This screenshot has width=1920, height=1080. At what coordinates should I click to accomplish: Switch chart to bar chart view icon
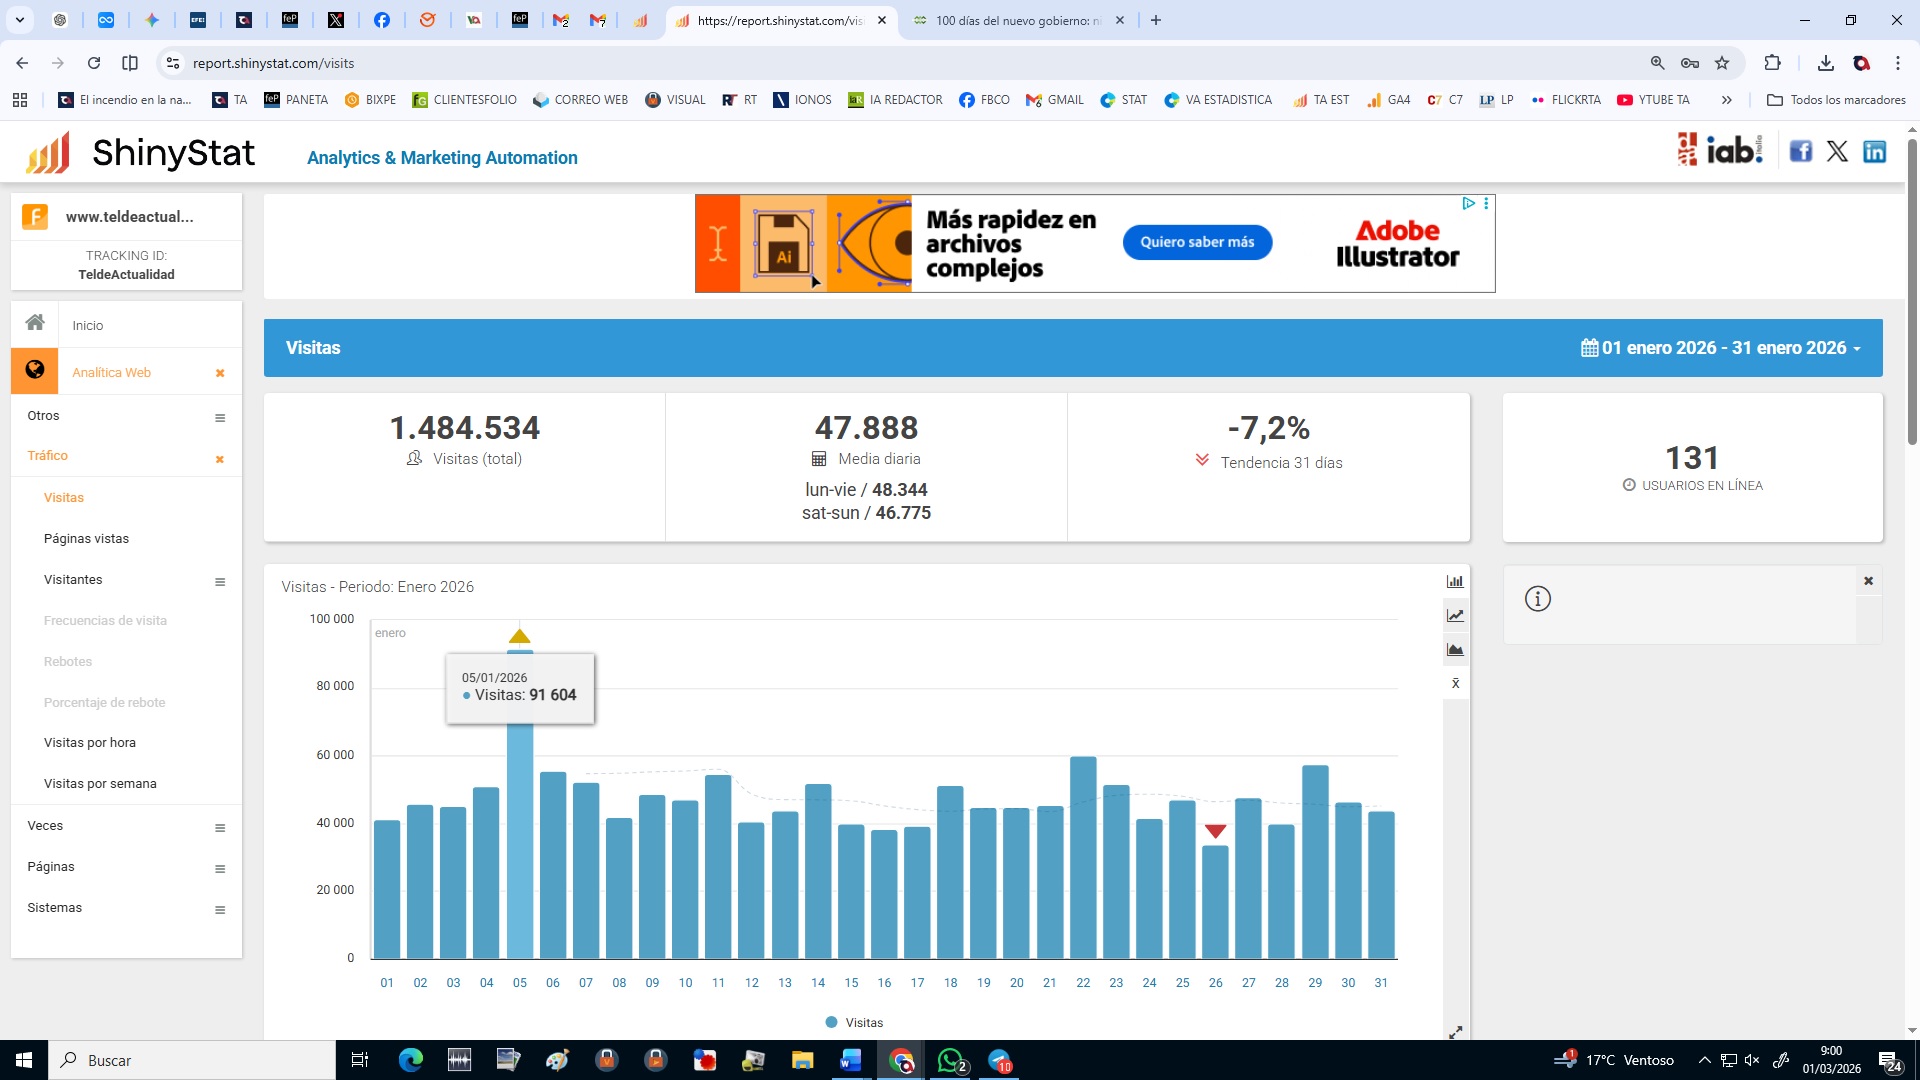(1455, 581)
